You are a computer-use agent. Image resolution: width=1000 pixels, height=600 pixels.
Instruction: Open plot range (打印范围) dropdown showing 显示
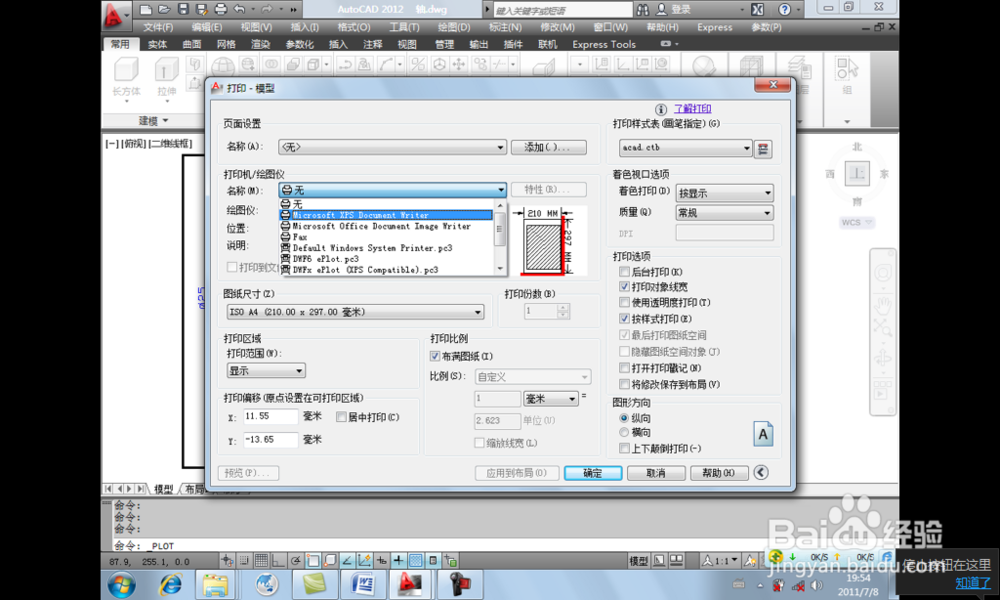click(266, 370)
